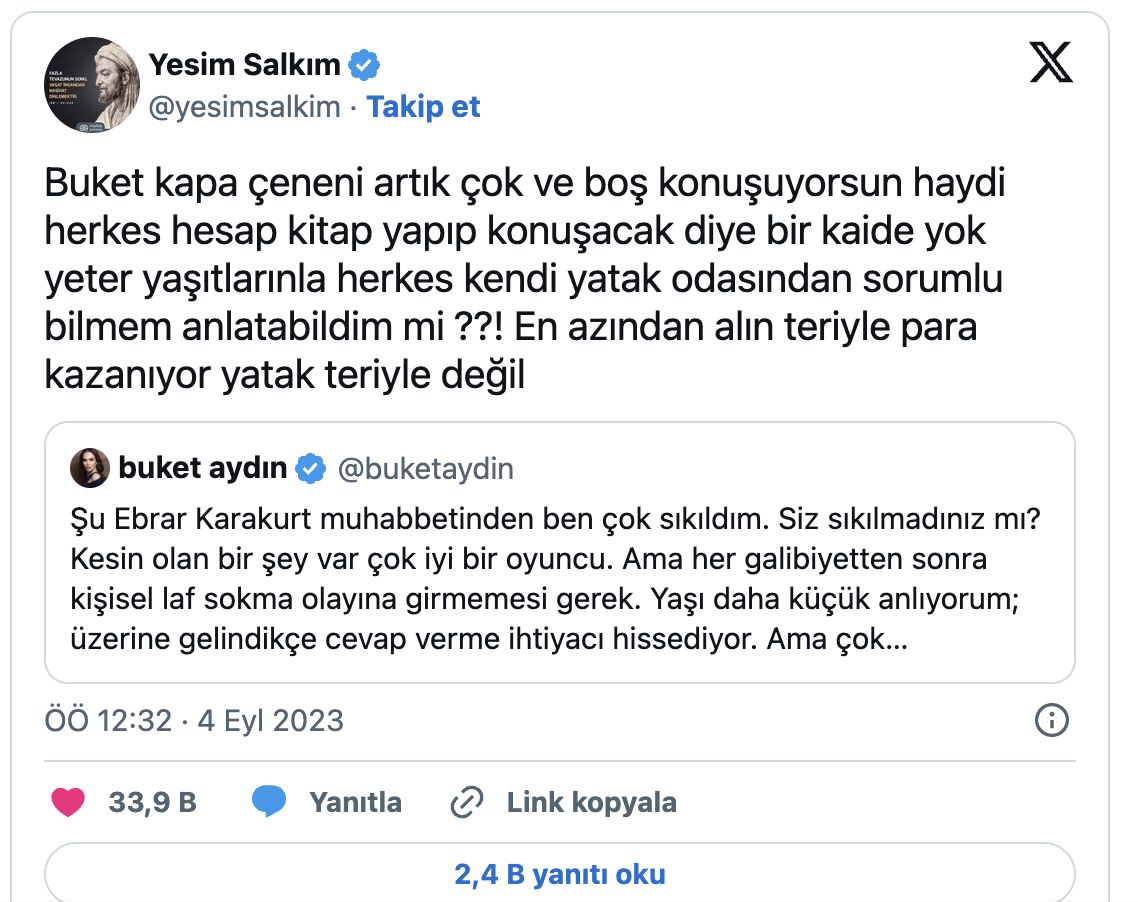Click Yesim Salkım's verified badge

click(363, 66)
